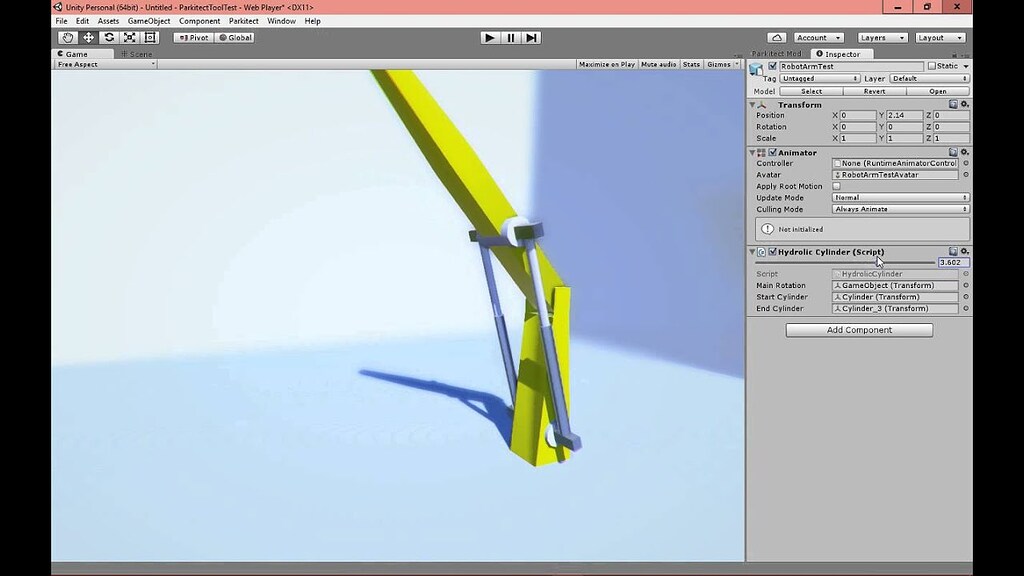Viewport: 1024px width, 576px height.
Task: Collapse the Transform component
Action: tap(751, 104)
